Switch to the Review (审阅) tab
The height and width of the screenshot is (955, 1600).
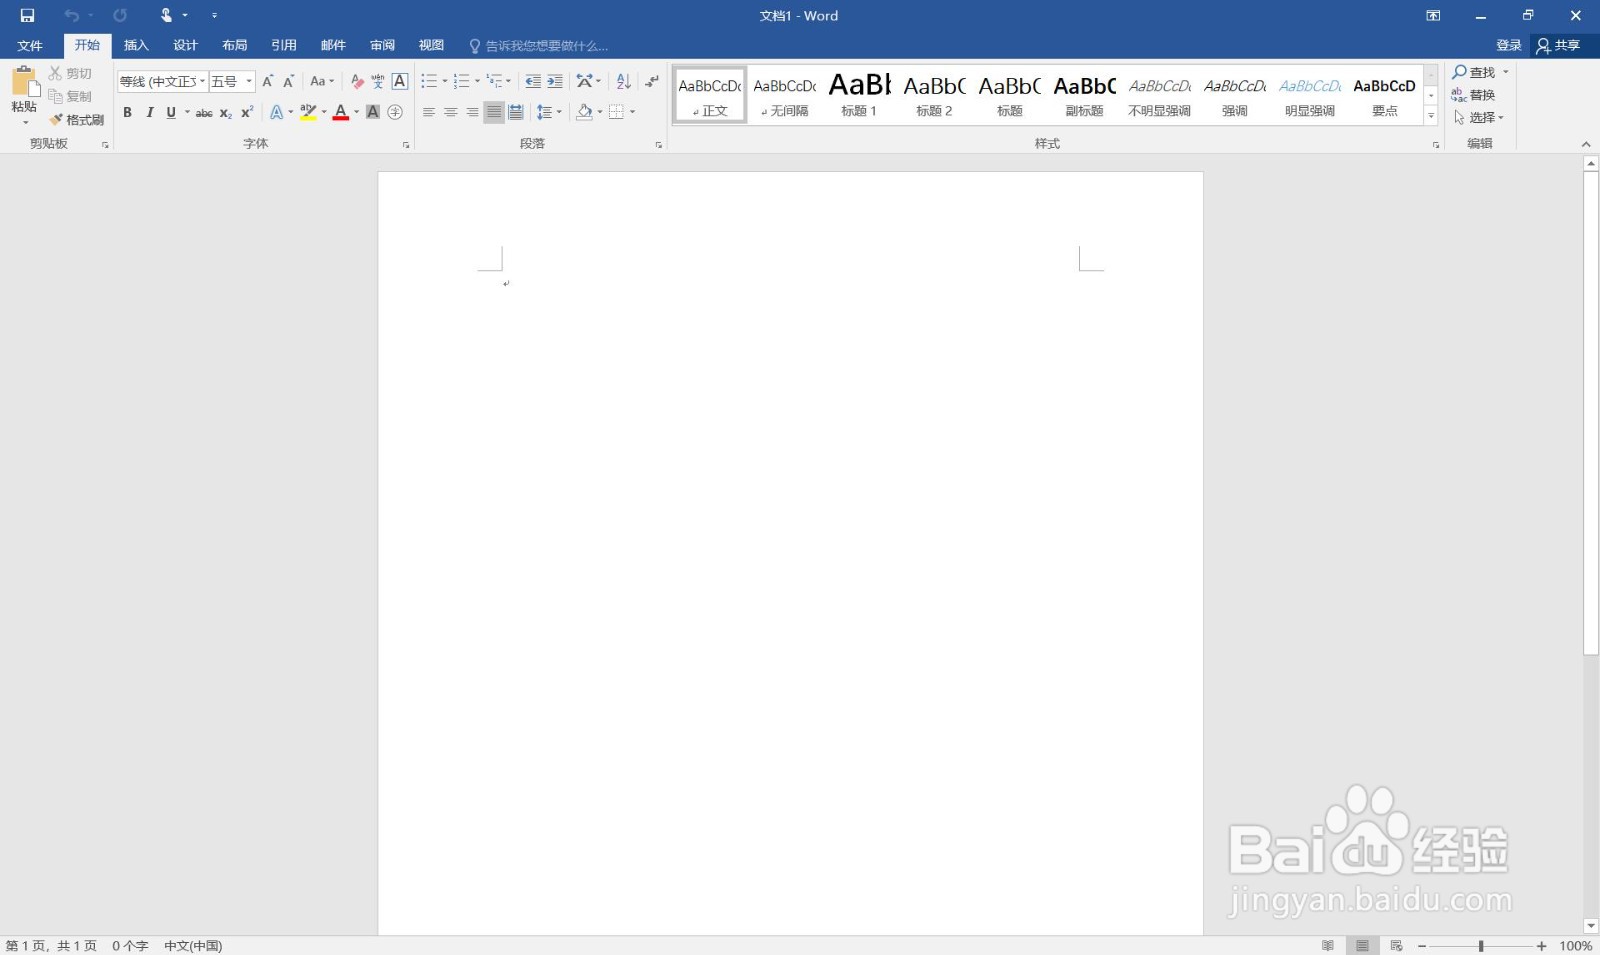(x=382, y=46)
